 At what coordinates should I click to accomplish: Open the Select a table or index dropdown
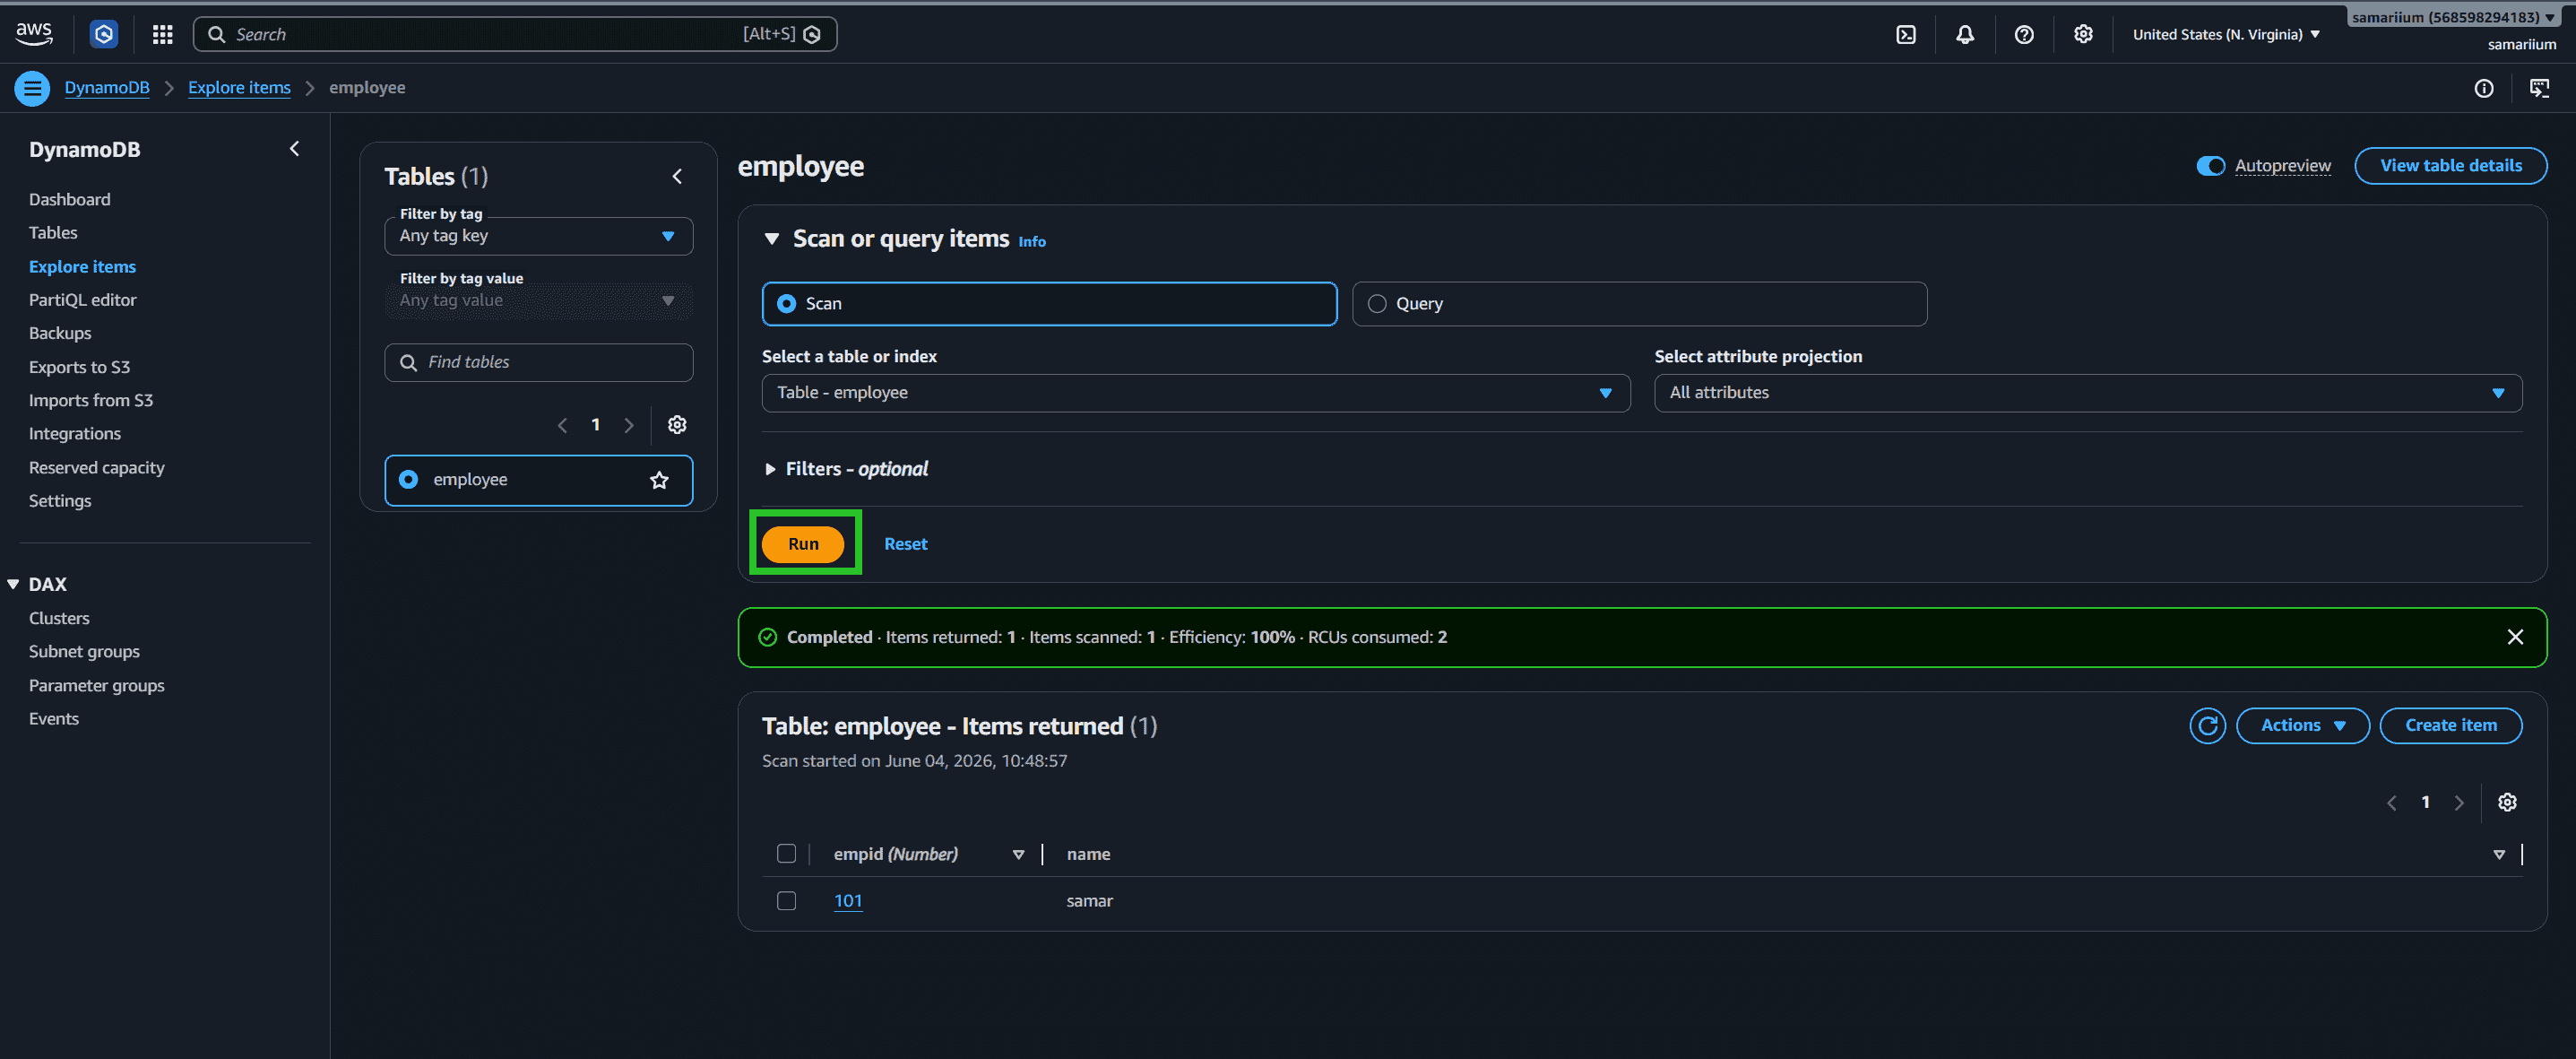click(x=1195, y=393)
